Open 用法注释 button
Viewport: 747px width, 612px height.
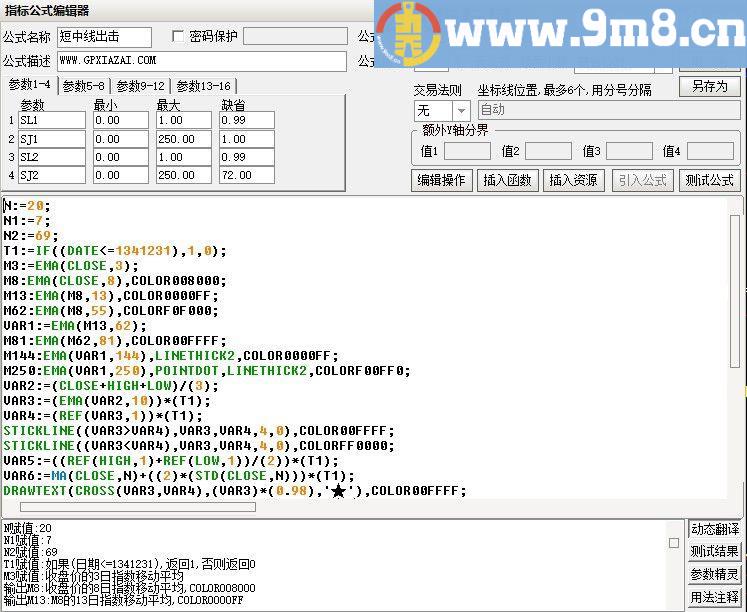(x=714, y=598)
